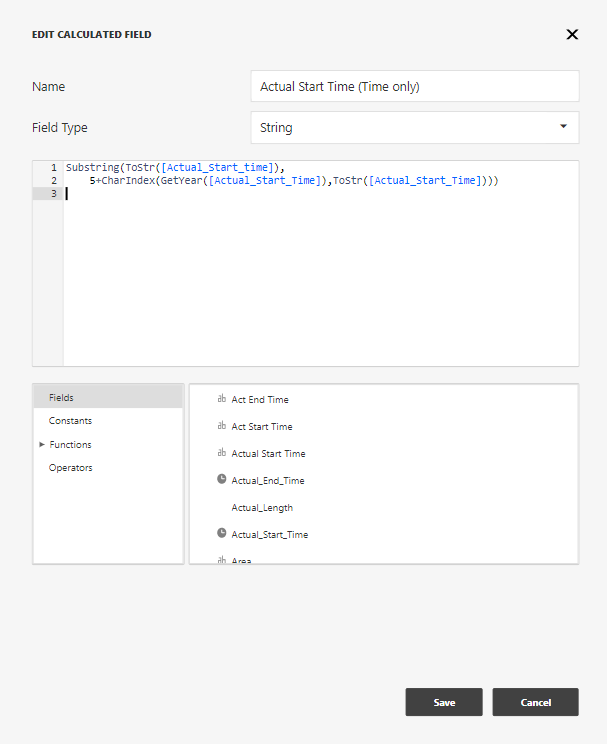The height and width of the screenshot is (744, 607).
Task: Open the Field Type dropdown
Action: tap(415, 127)
